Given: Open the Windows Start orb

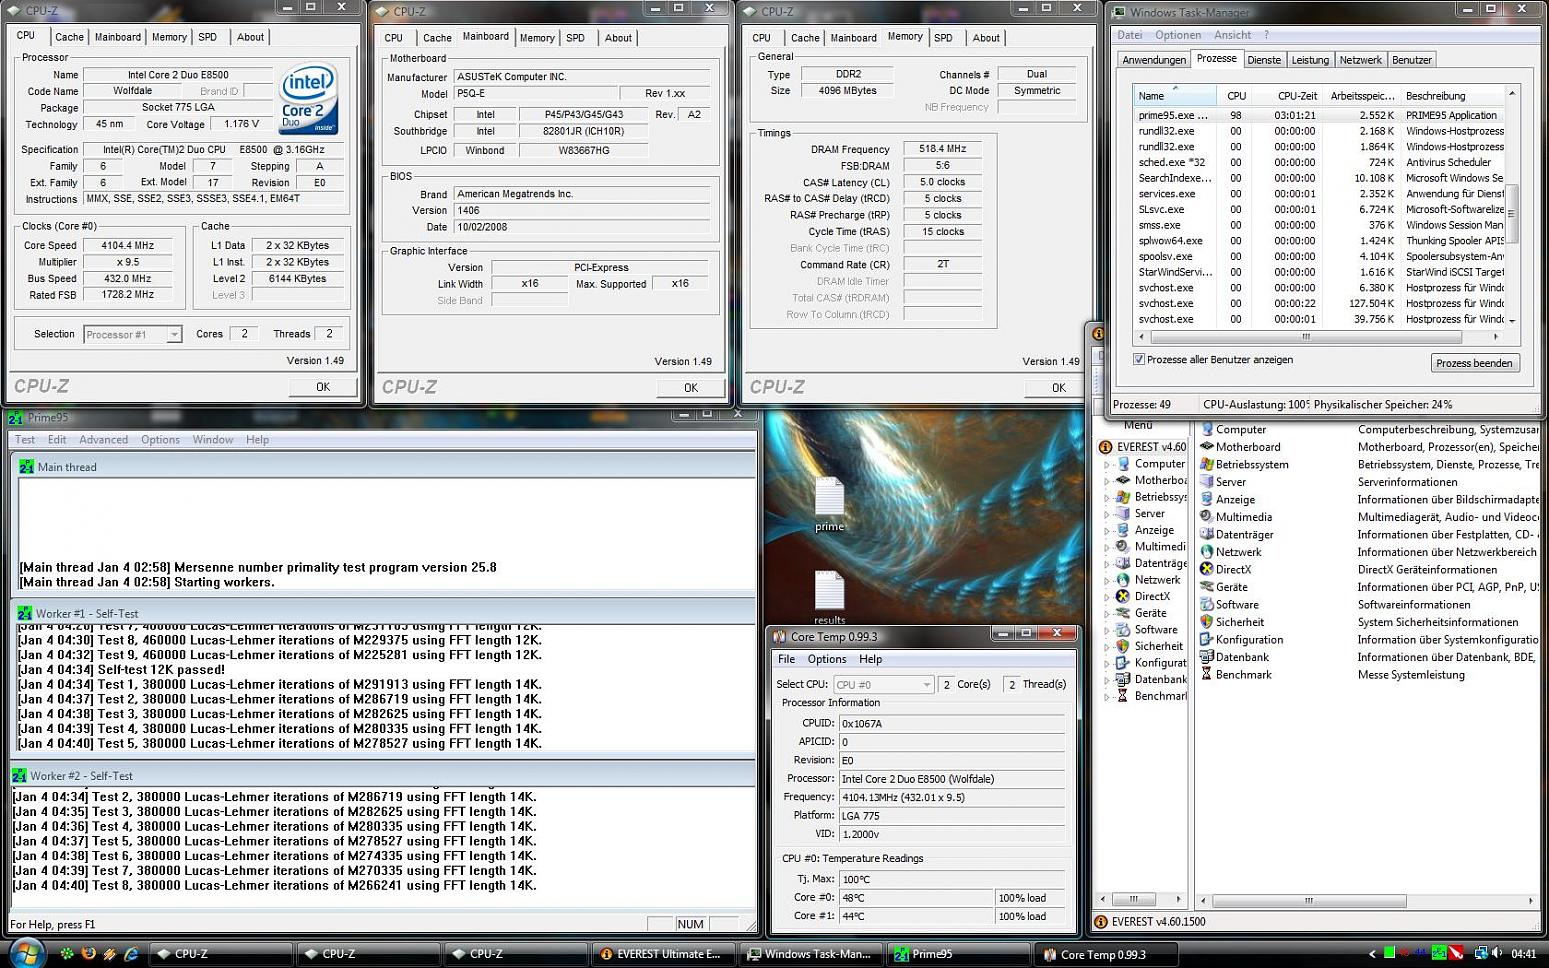Looking at the screenshot, I should click(27, 953).
